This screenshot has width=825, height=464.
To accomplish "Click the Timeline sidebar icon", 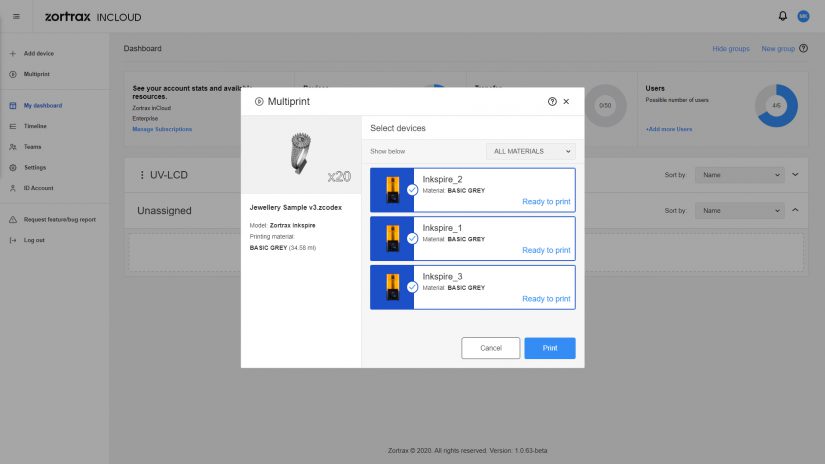I will tap(13, 126).
